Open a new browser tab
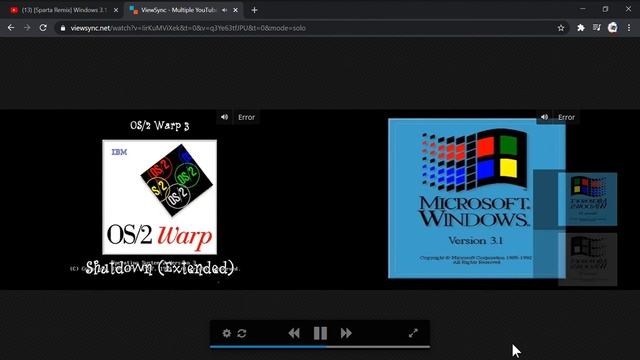The image size is (640, 360). pos(254,10)
